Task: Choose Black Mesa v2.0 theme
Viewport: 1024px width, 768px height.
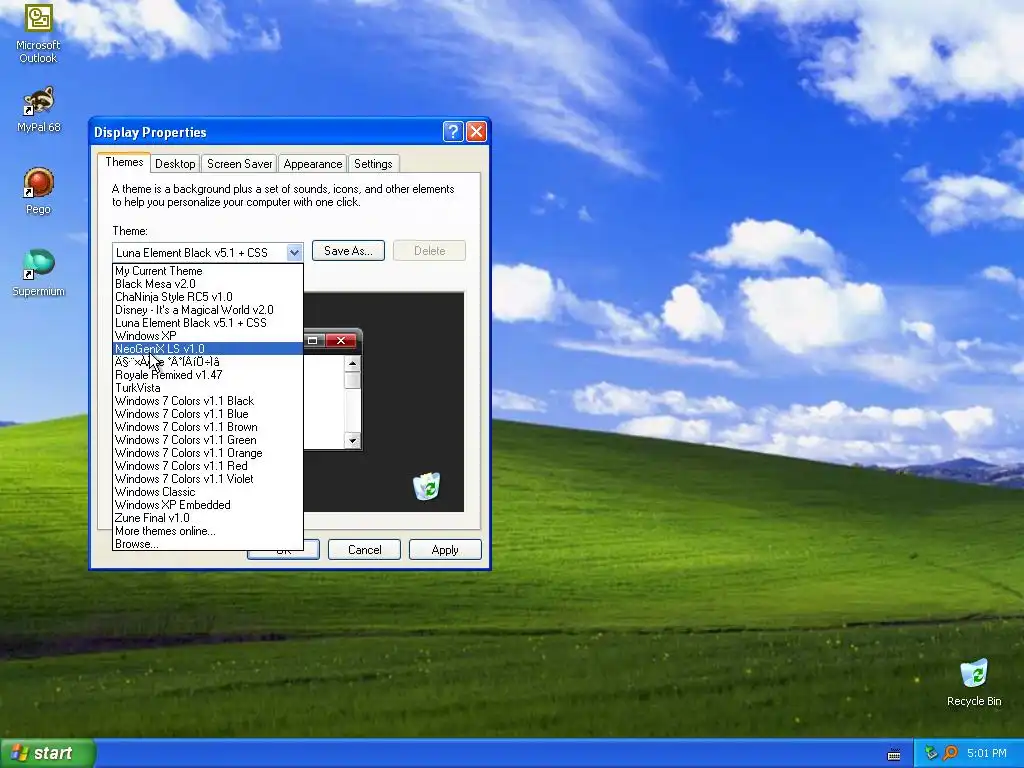Action: click(x=208, y=283)
